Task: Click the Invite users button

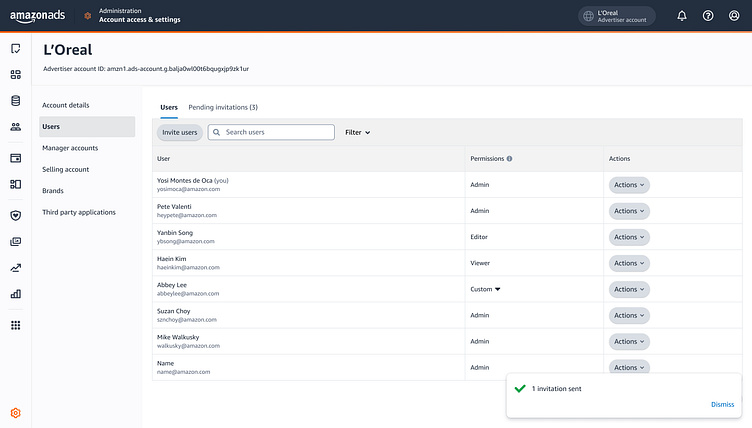Action: click(179, 132)
